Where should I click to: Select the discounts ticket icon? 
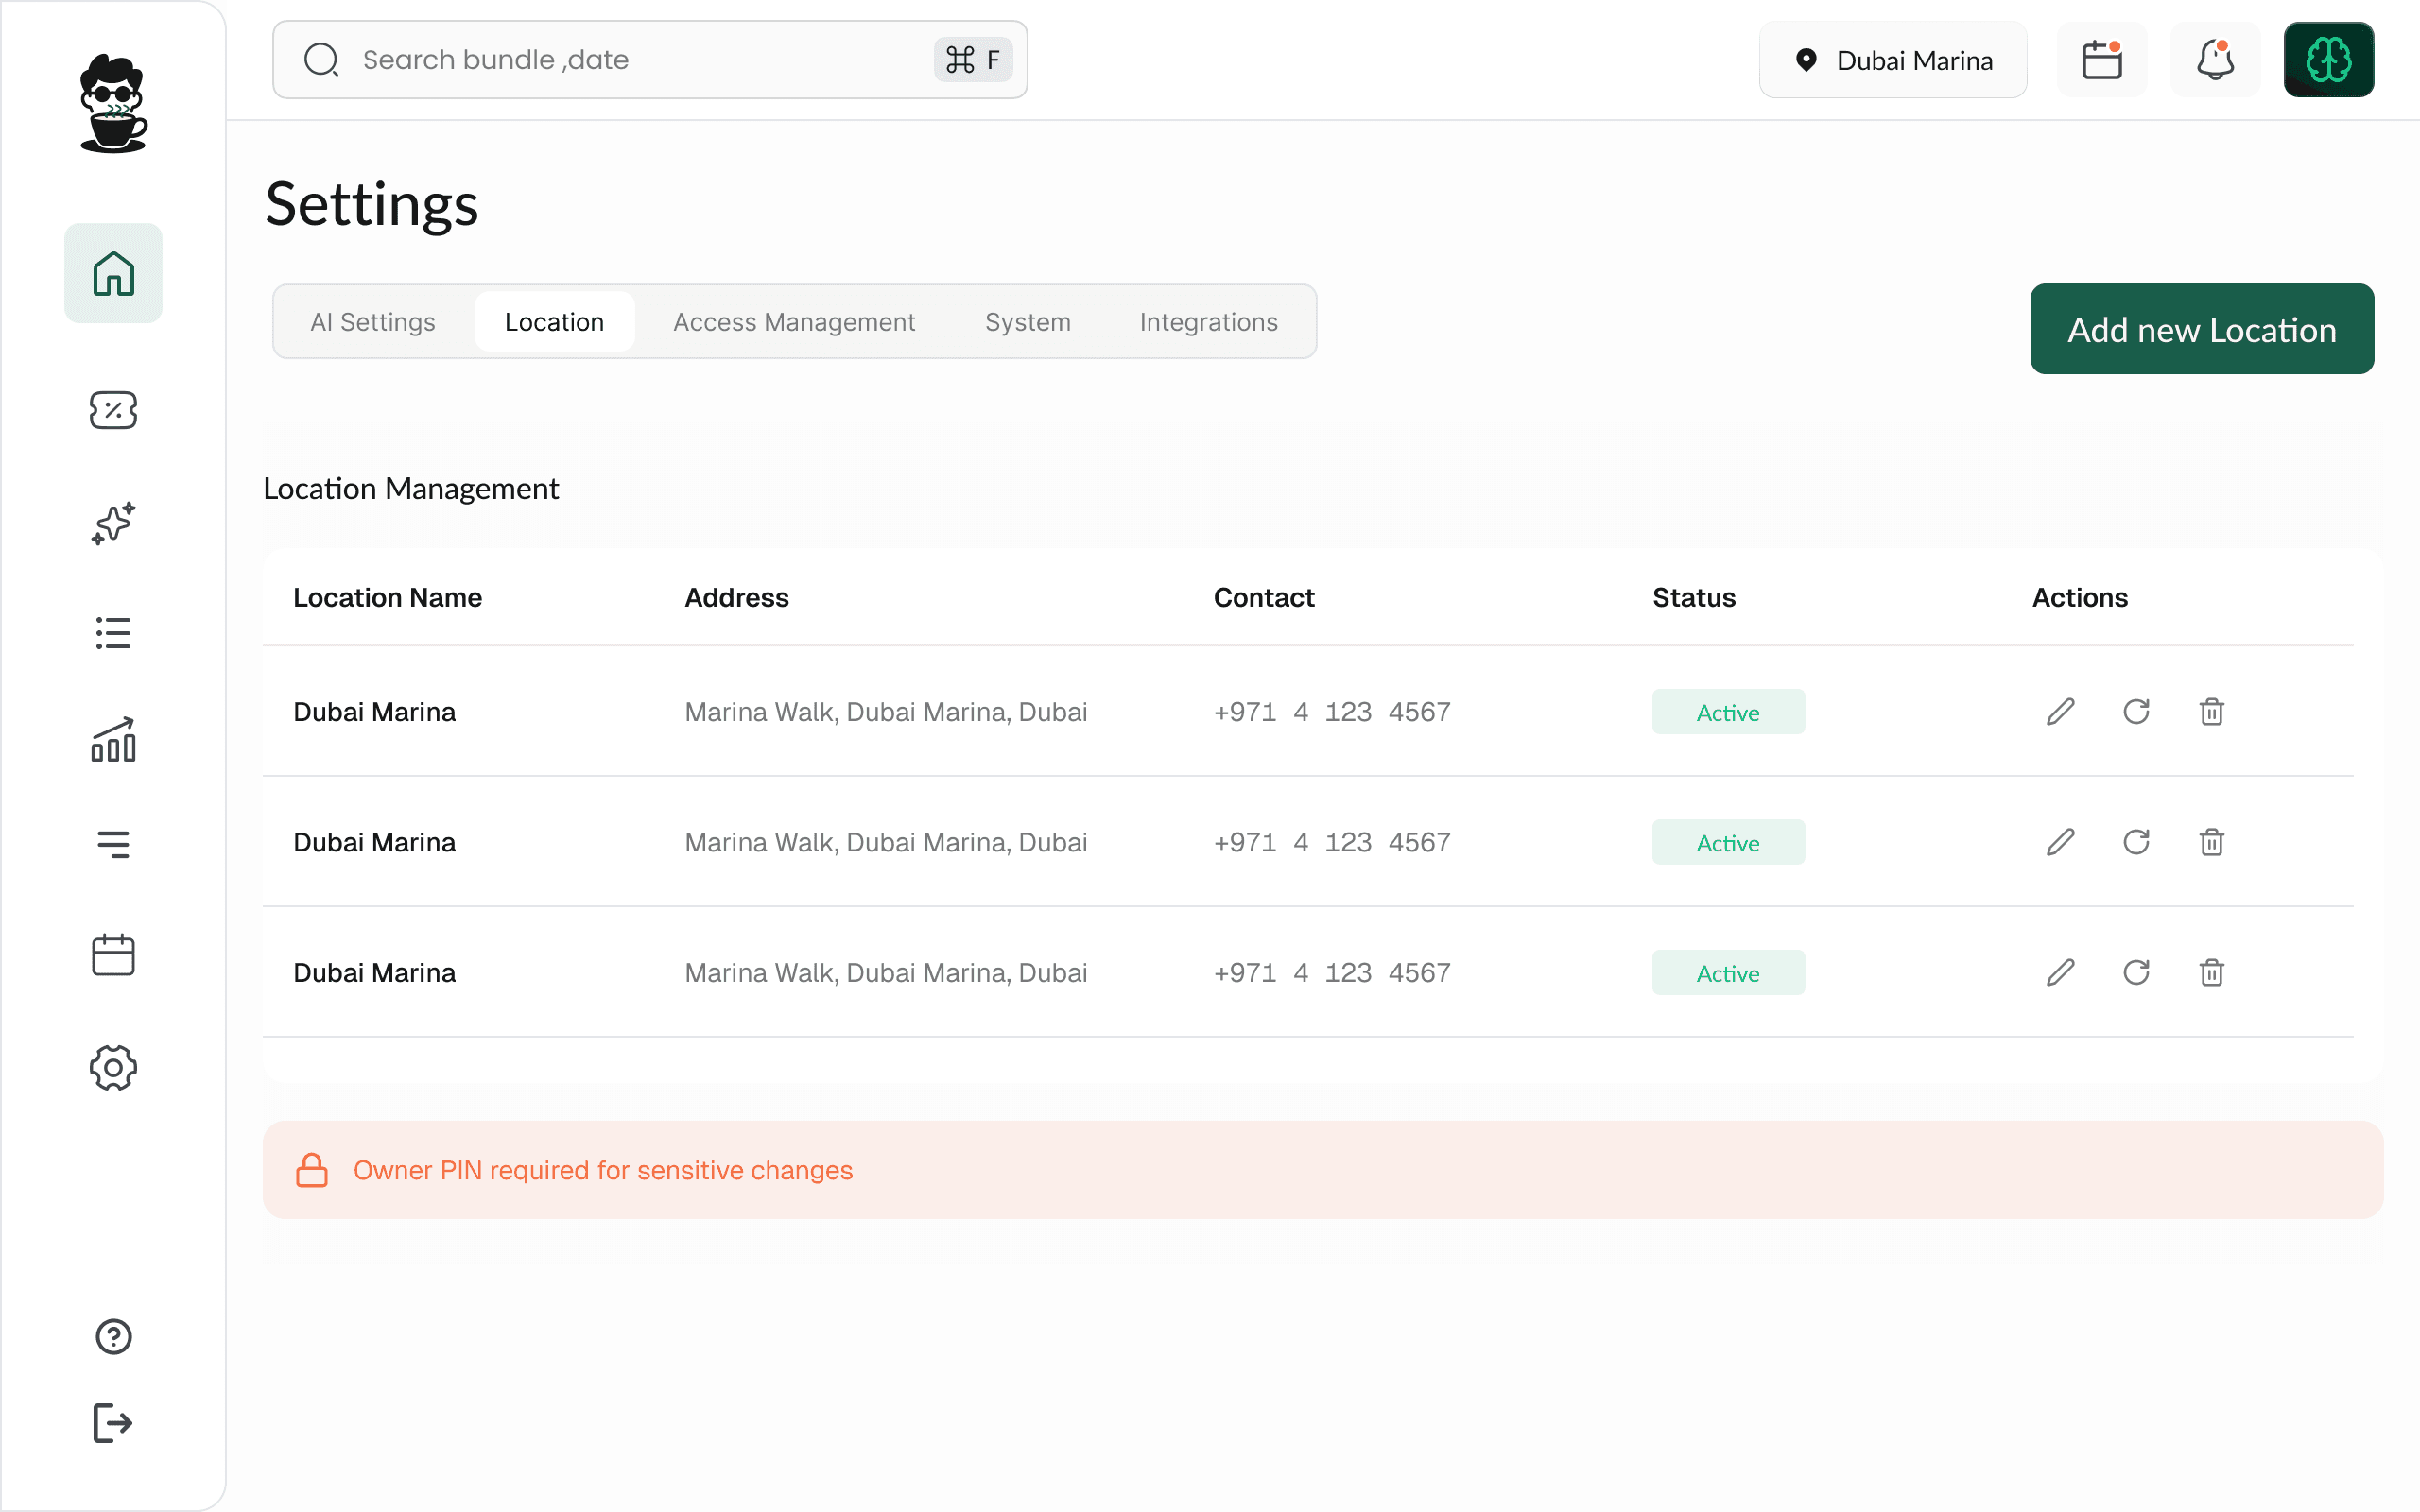point(113,410)
